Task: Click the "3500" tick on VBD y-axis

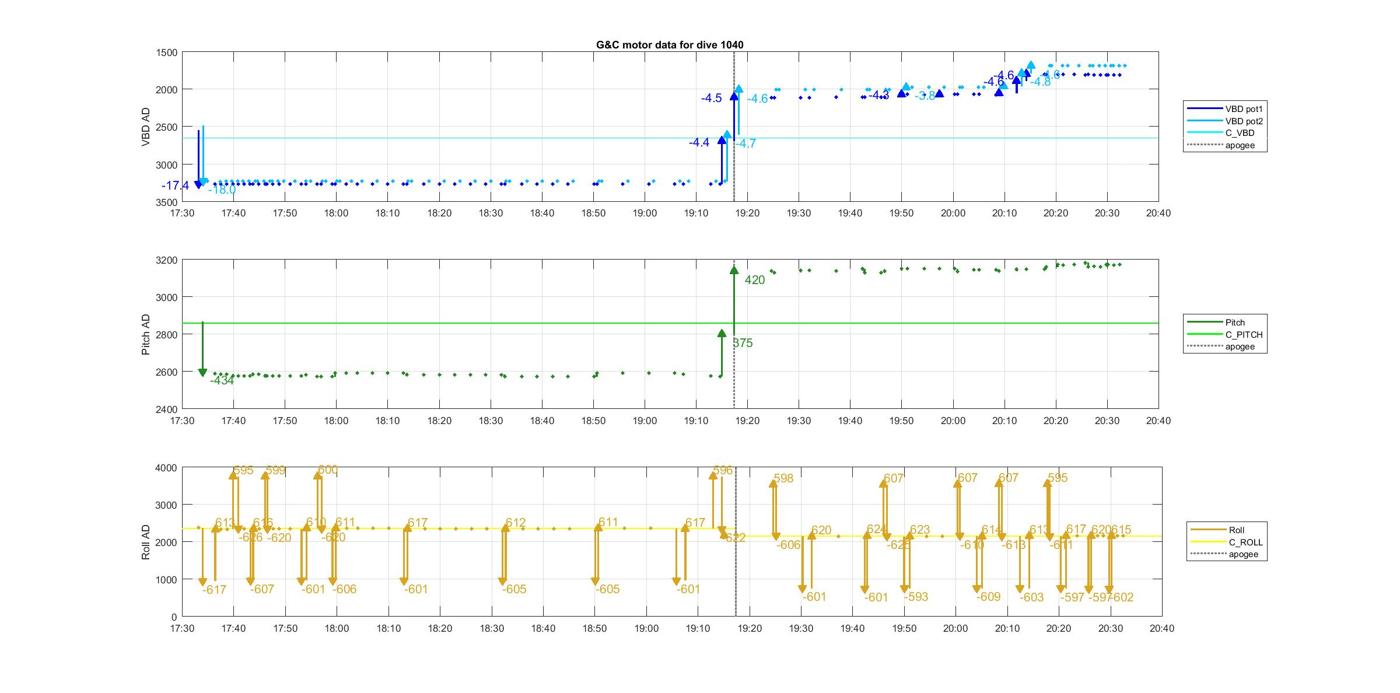Action: coord(167,202)
